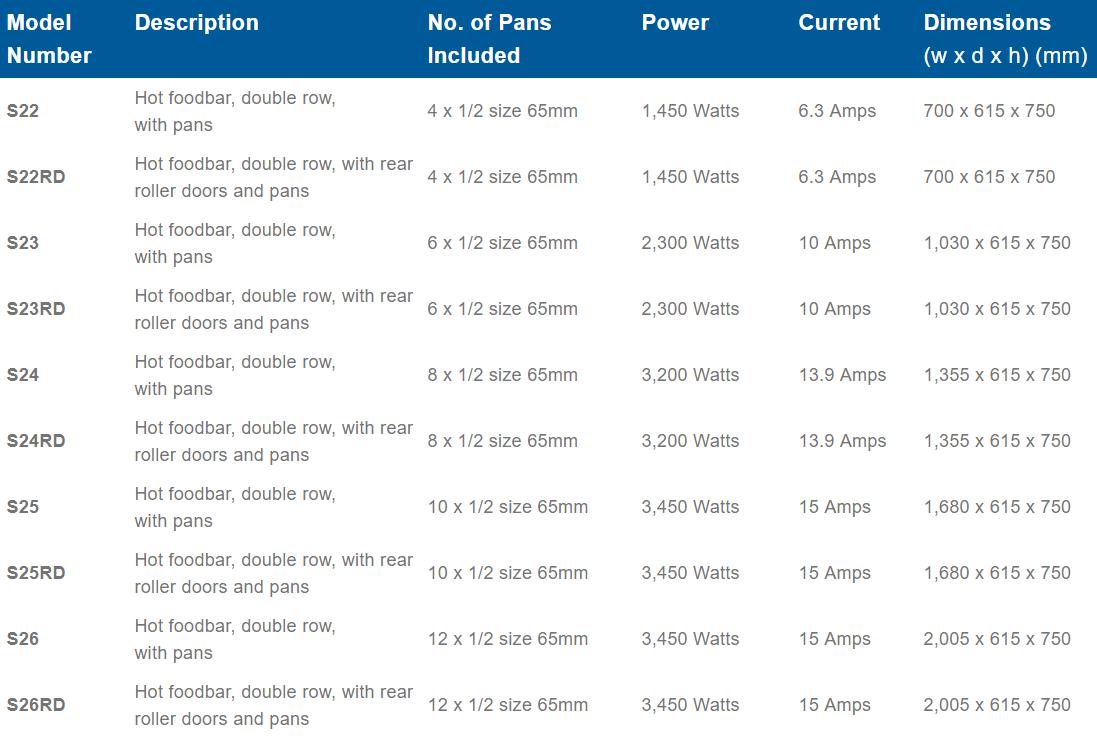Select model number S23
This screenshot has width=1097, height=740.
pyautogui.click(x=23, y=243)
